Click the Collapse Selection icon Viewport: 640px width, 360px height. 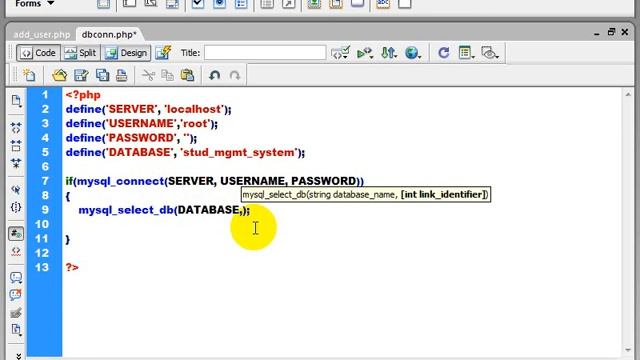tap(16, 145)
